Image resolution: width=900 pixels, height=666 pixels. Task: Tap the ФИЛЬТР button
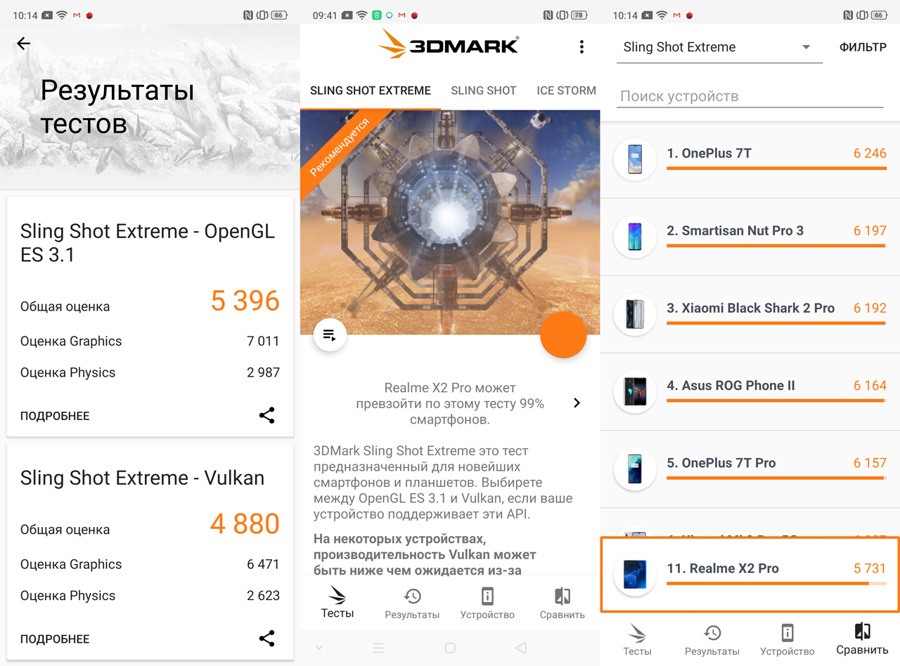click(863, 47)
